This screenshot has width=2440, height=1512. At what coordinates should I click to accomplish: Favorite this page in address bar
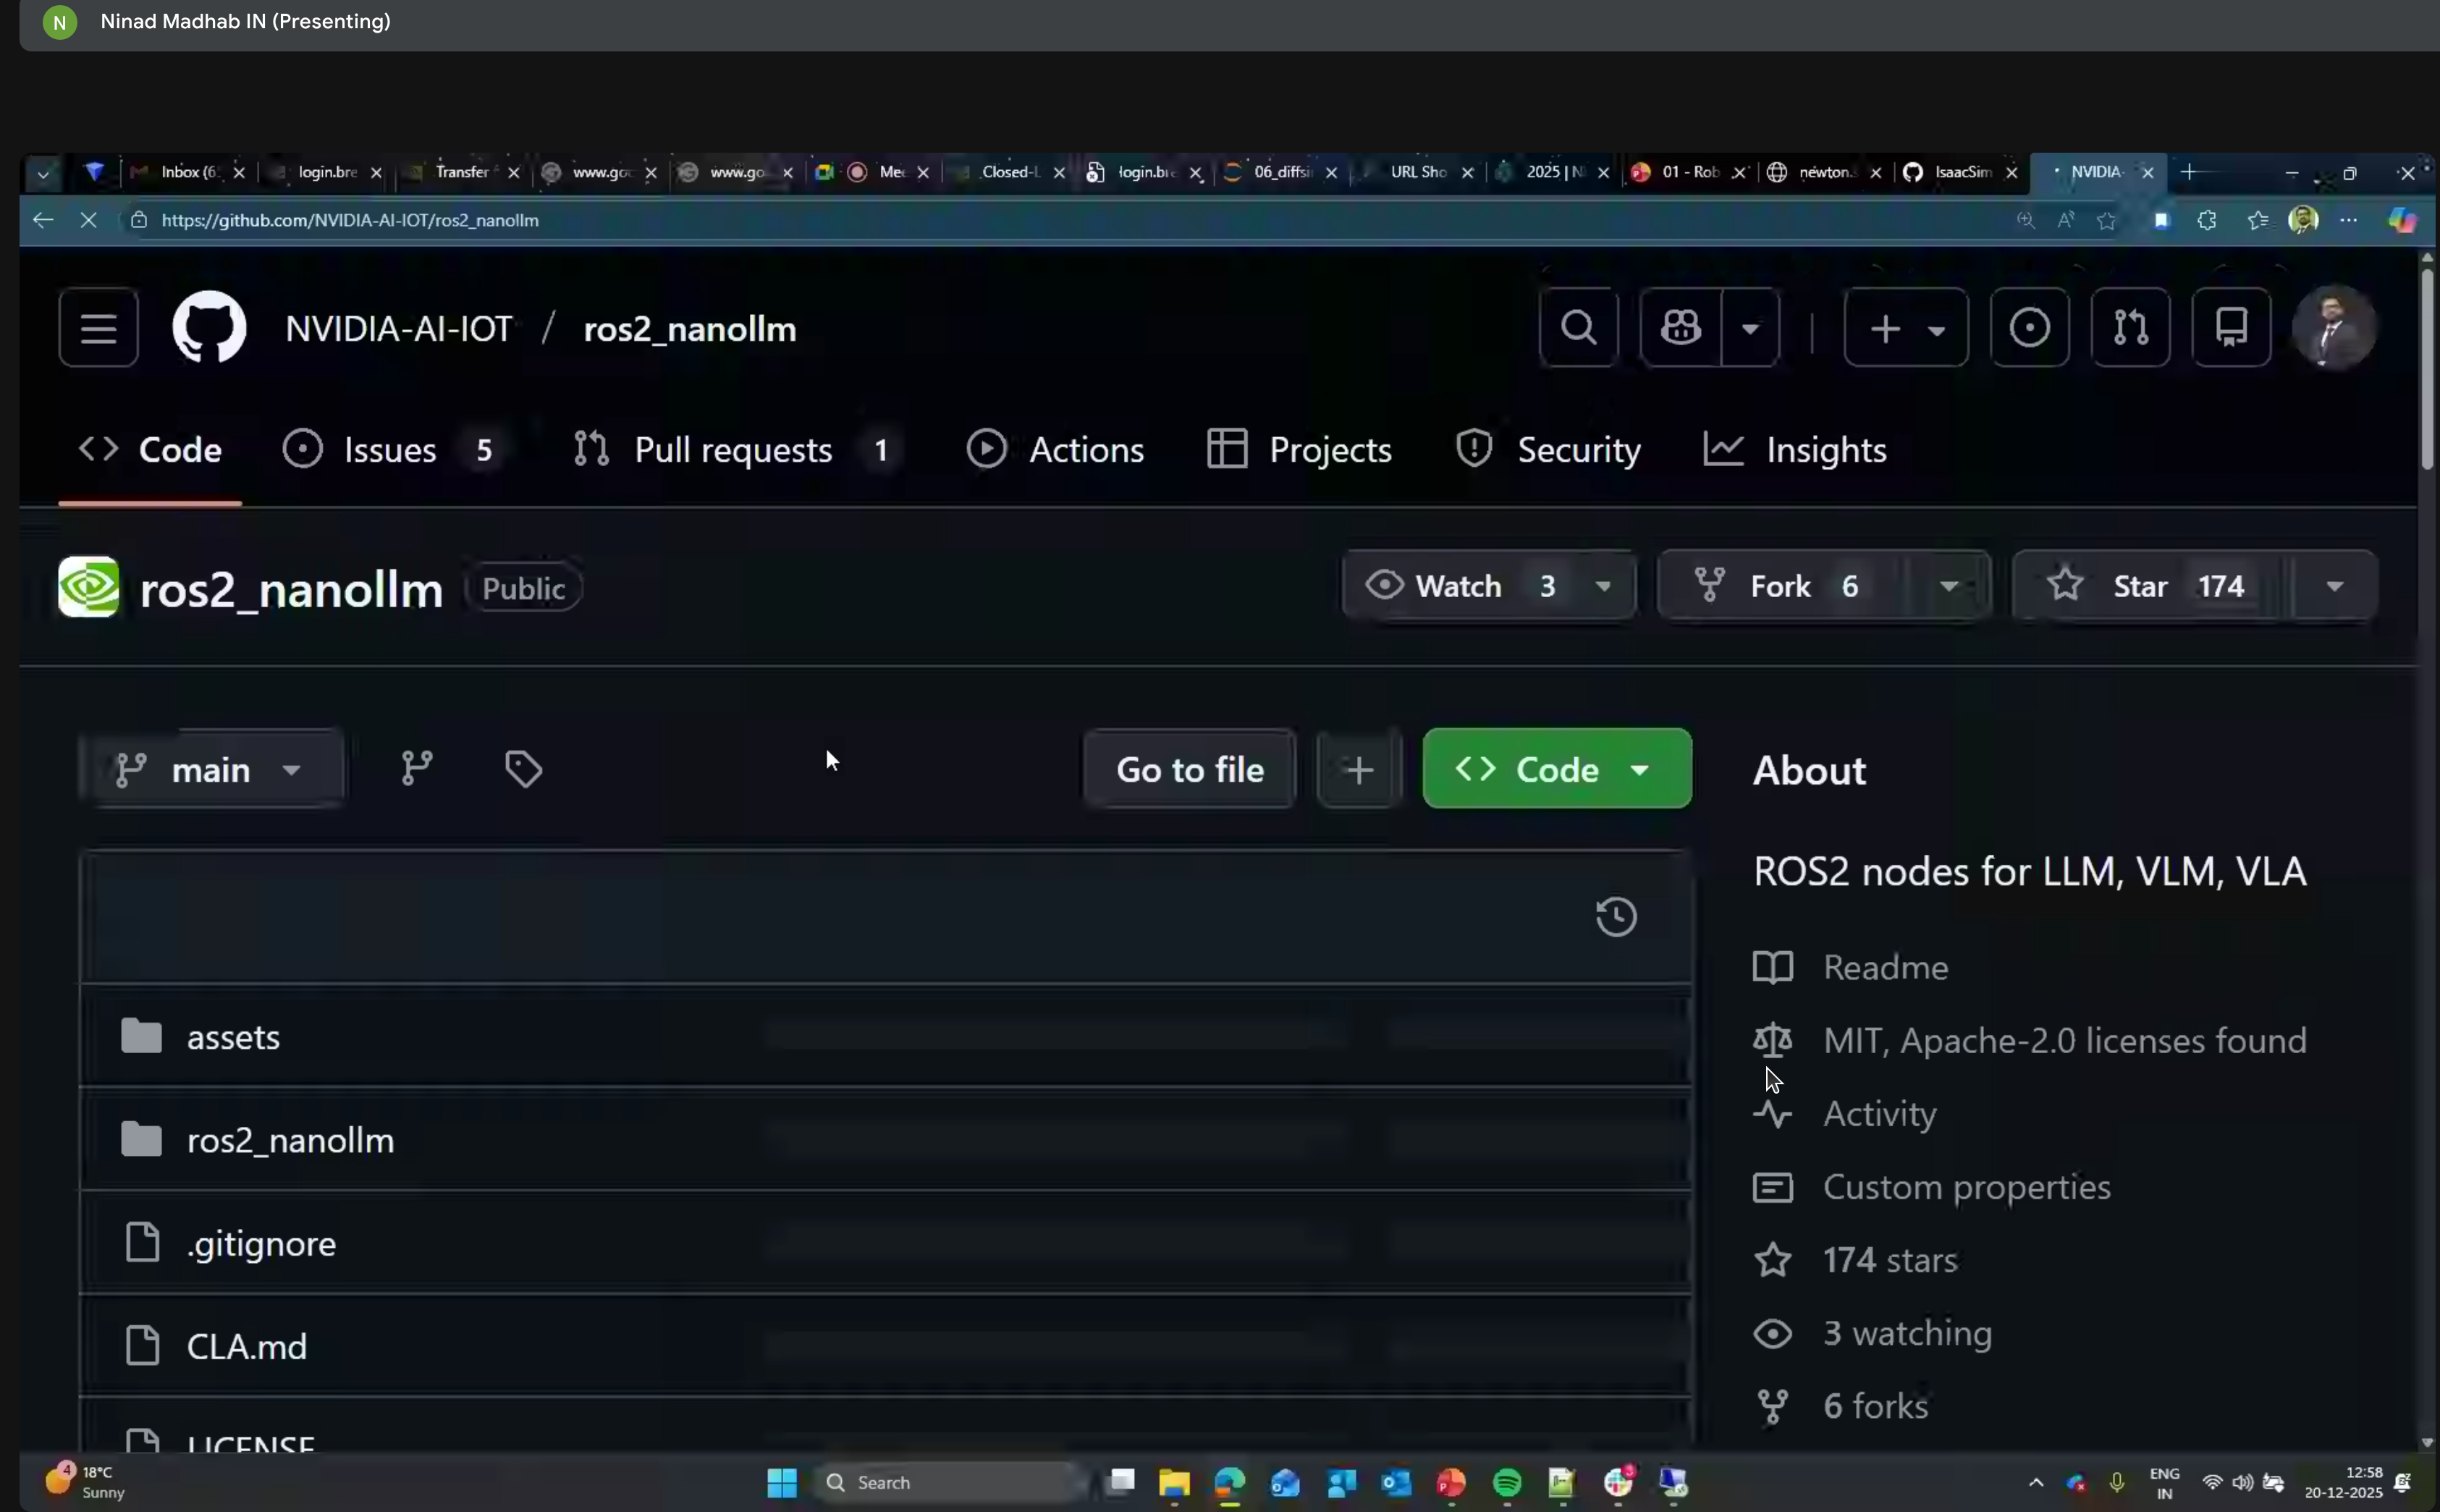2107,221
